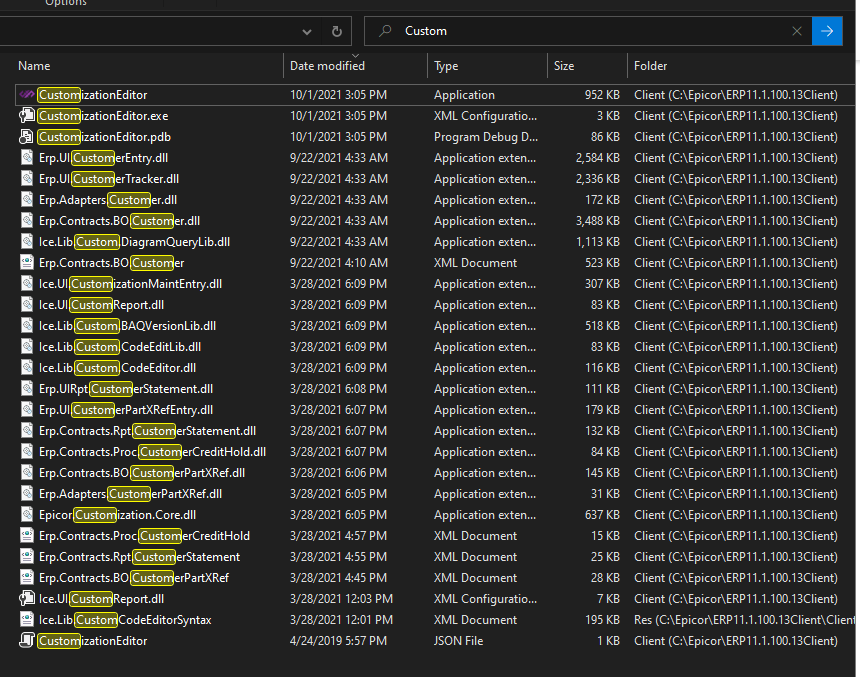Click the Ice.Lib.CustomCodeEditor.dll file icon
Viewport: 860px width, 677px height.
pyautogui.click(x=27, y=368)
